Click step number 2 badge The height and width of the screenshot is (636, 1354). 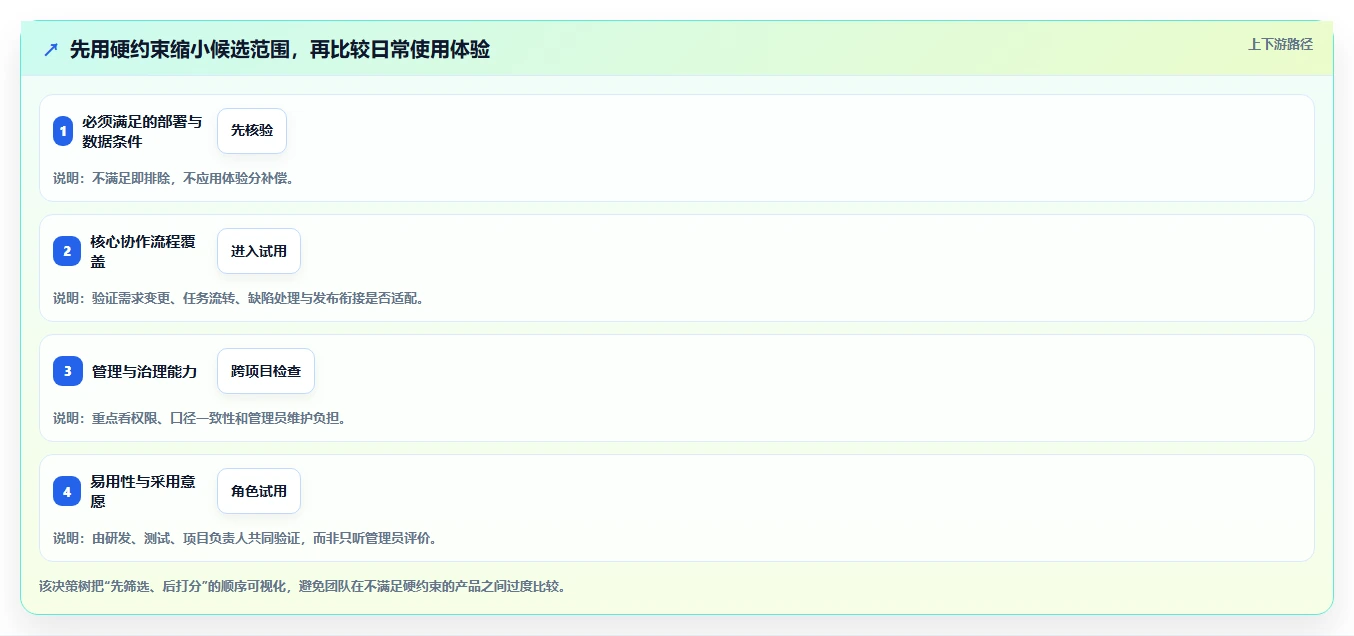67,251
